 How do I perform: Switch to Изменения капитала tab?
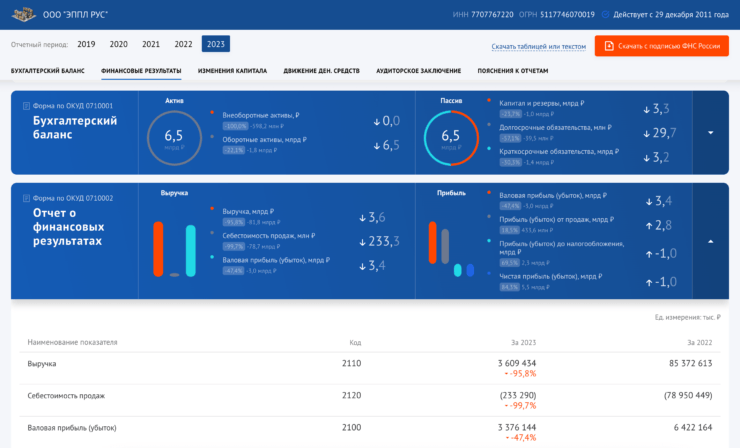click(232, 71)
